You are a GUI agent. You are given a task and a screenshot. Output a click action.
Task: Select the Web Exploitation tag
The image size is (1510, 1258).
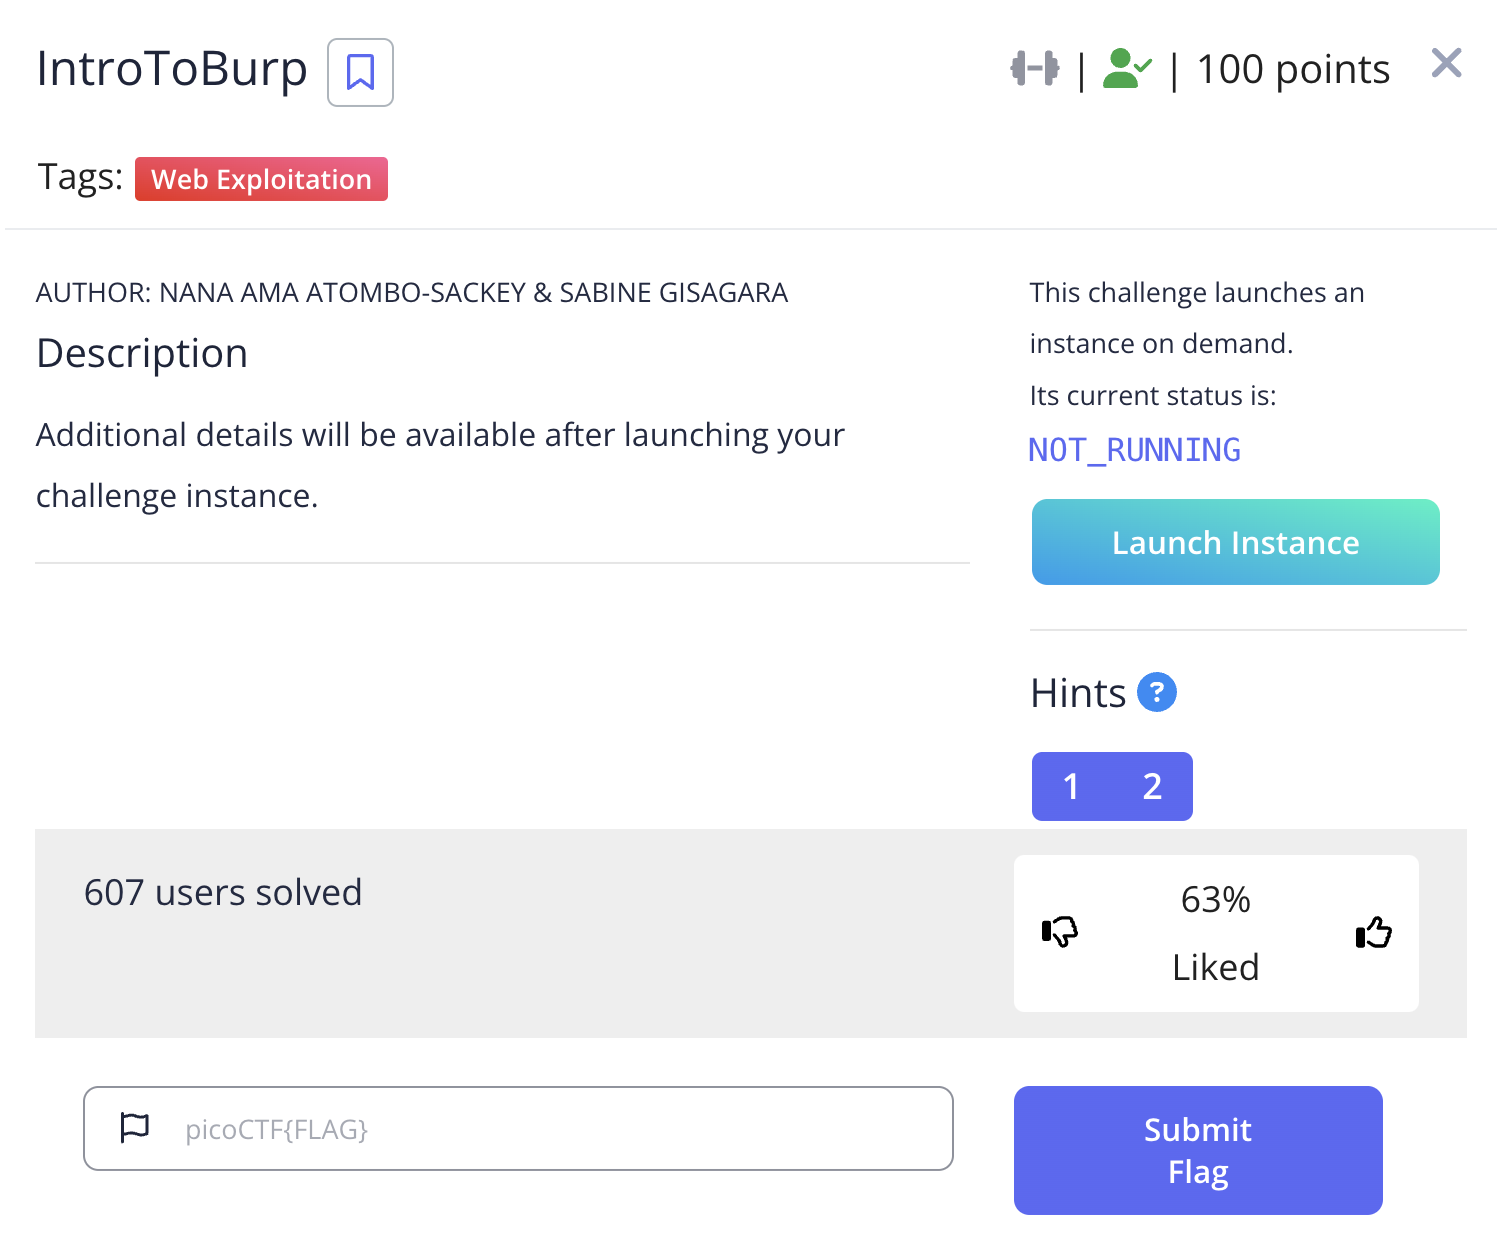(x=261, y=179)
